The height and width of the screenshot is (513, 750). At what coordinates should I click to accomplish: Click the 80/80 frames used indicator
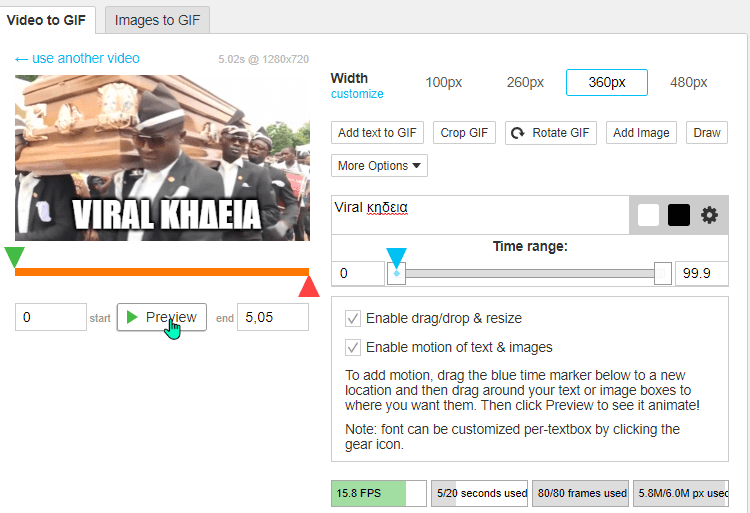[x=580, y=493]
